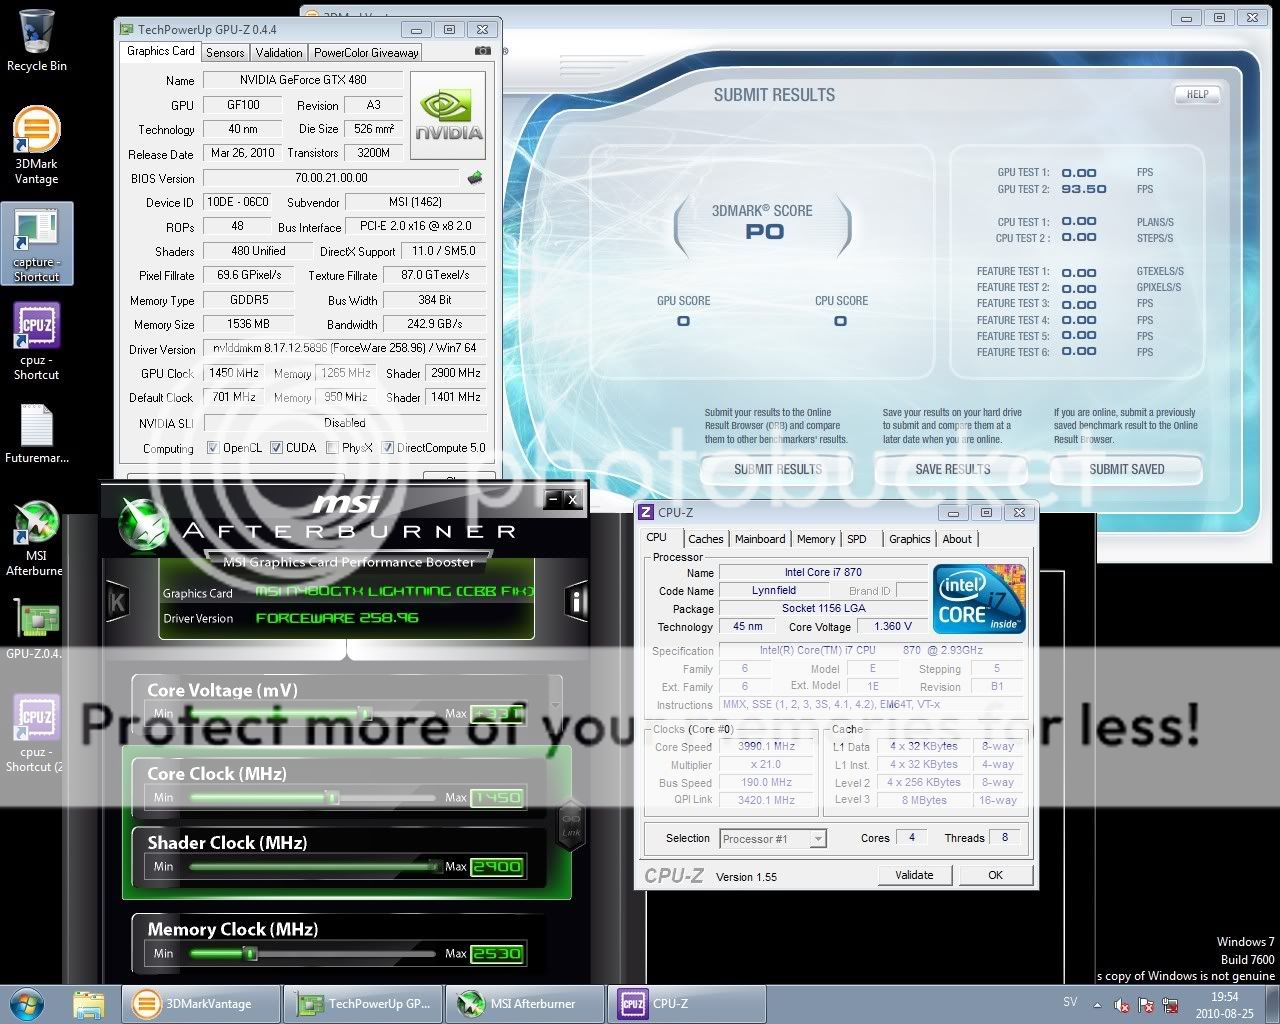The width and height of the screenshot is (1280, 1024).
Task: Switch to GPU-Z Validation tab
Action: click(279, 53)
